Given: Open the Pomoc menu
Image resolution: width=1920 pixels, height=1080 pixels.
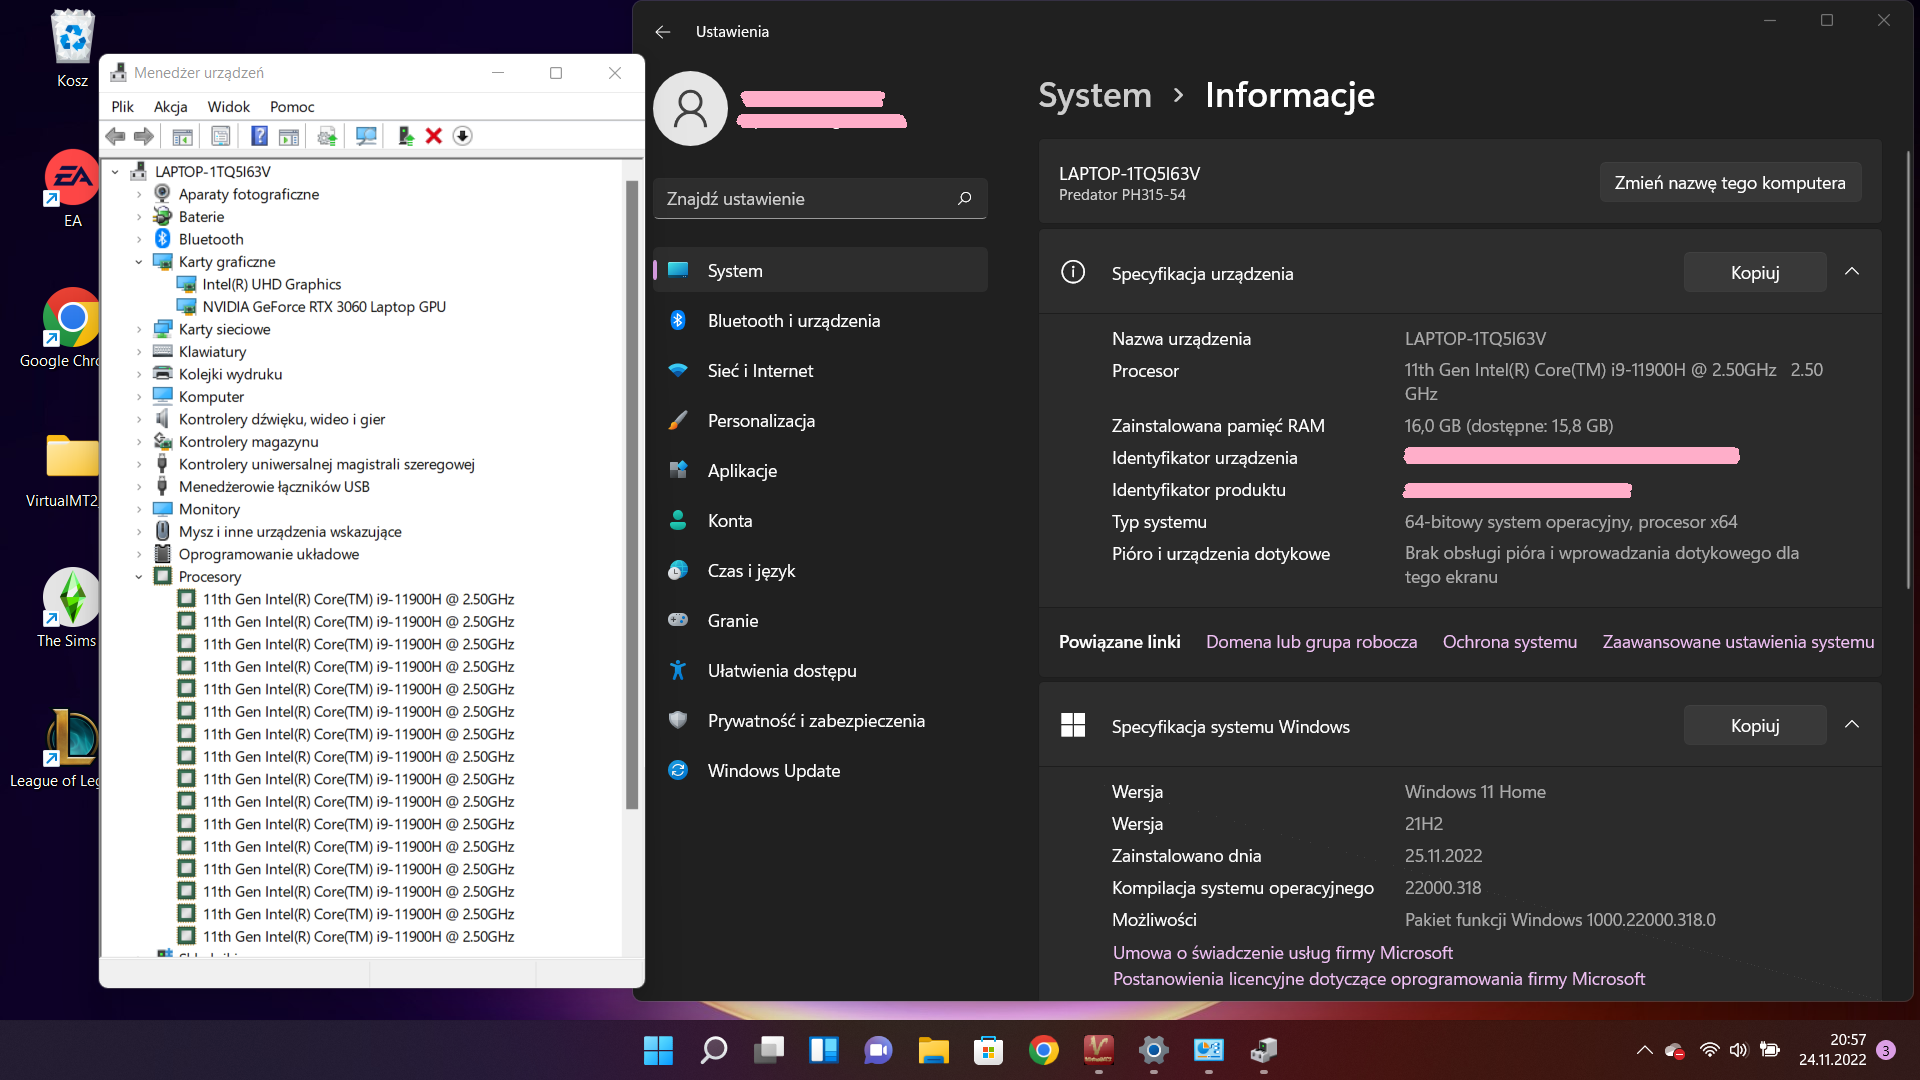Looking at the screenshot, I should pos(292,107).
